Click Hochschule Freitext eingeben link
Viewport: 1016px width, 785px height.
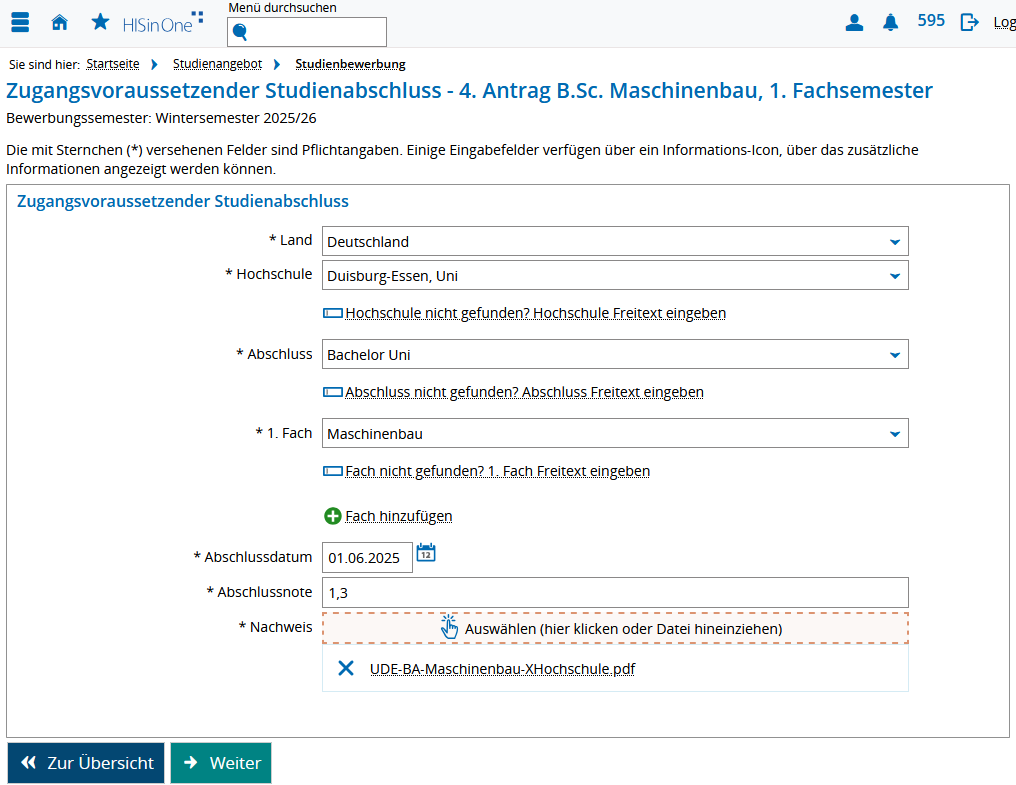(535, 313)
